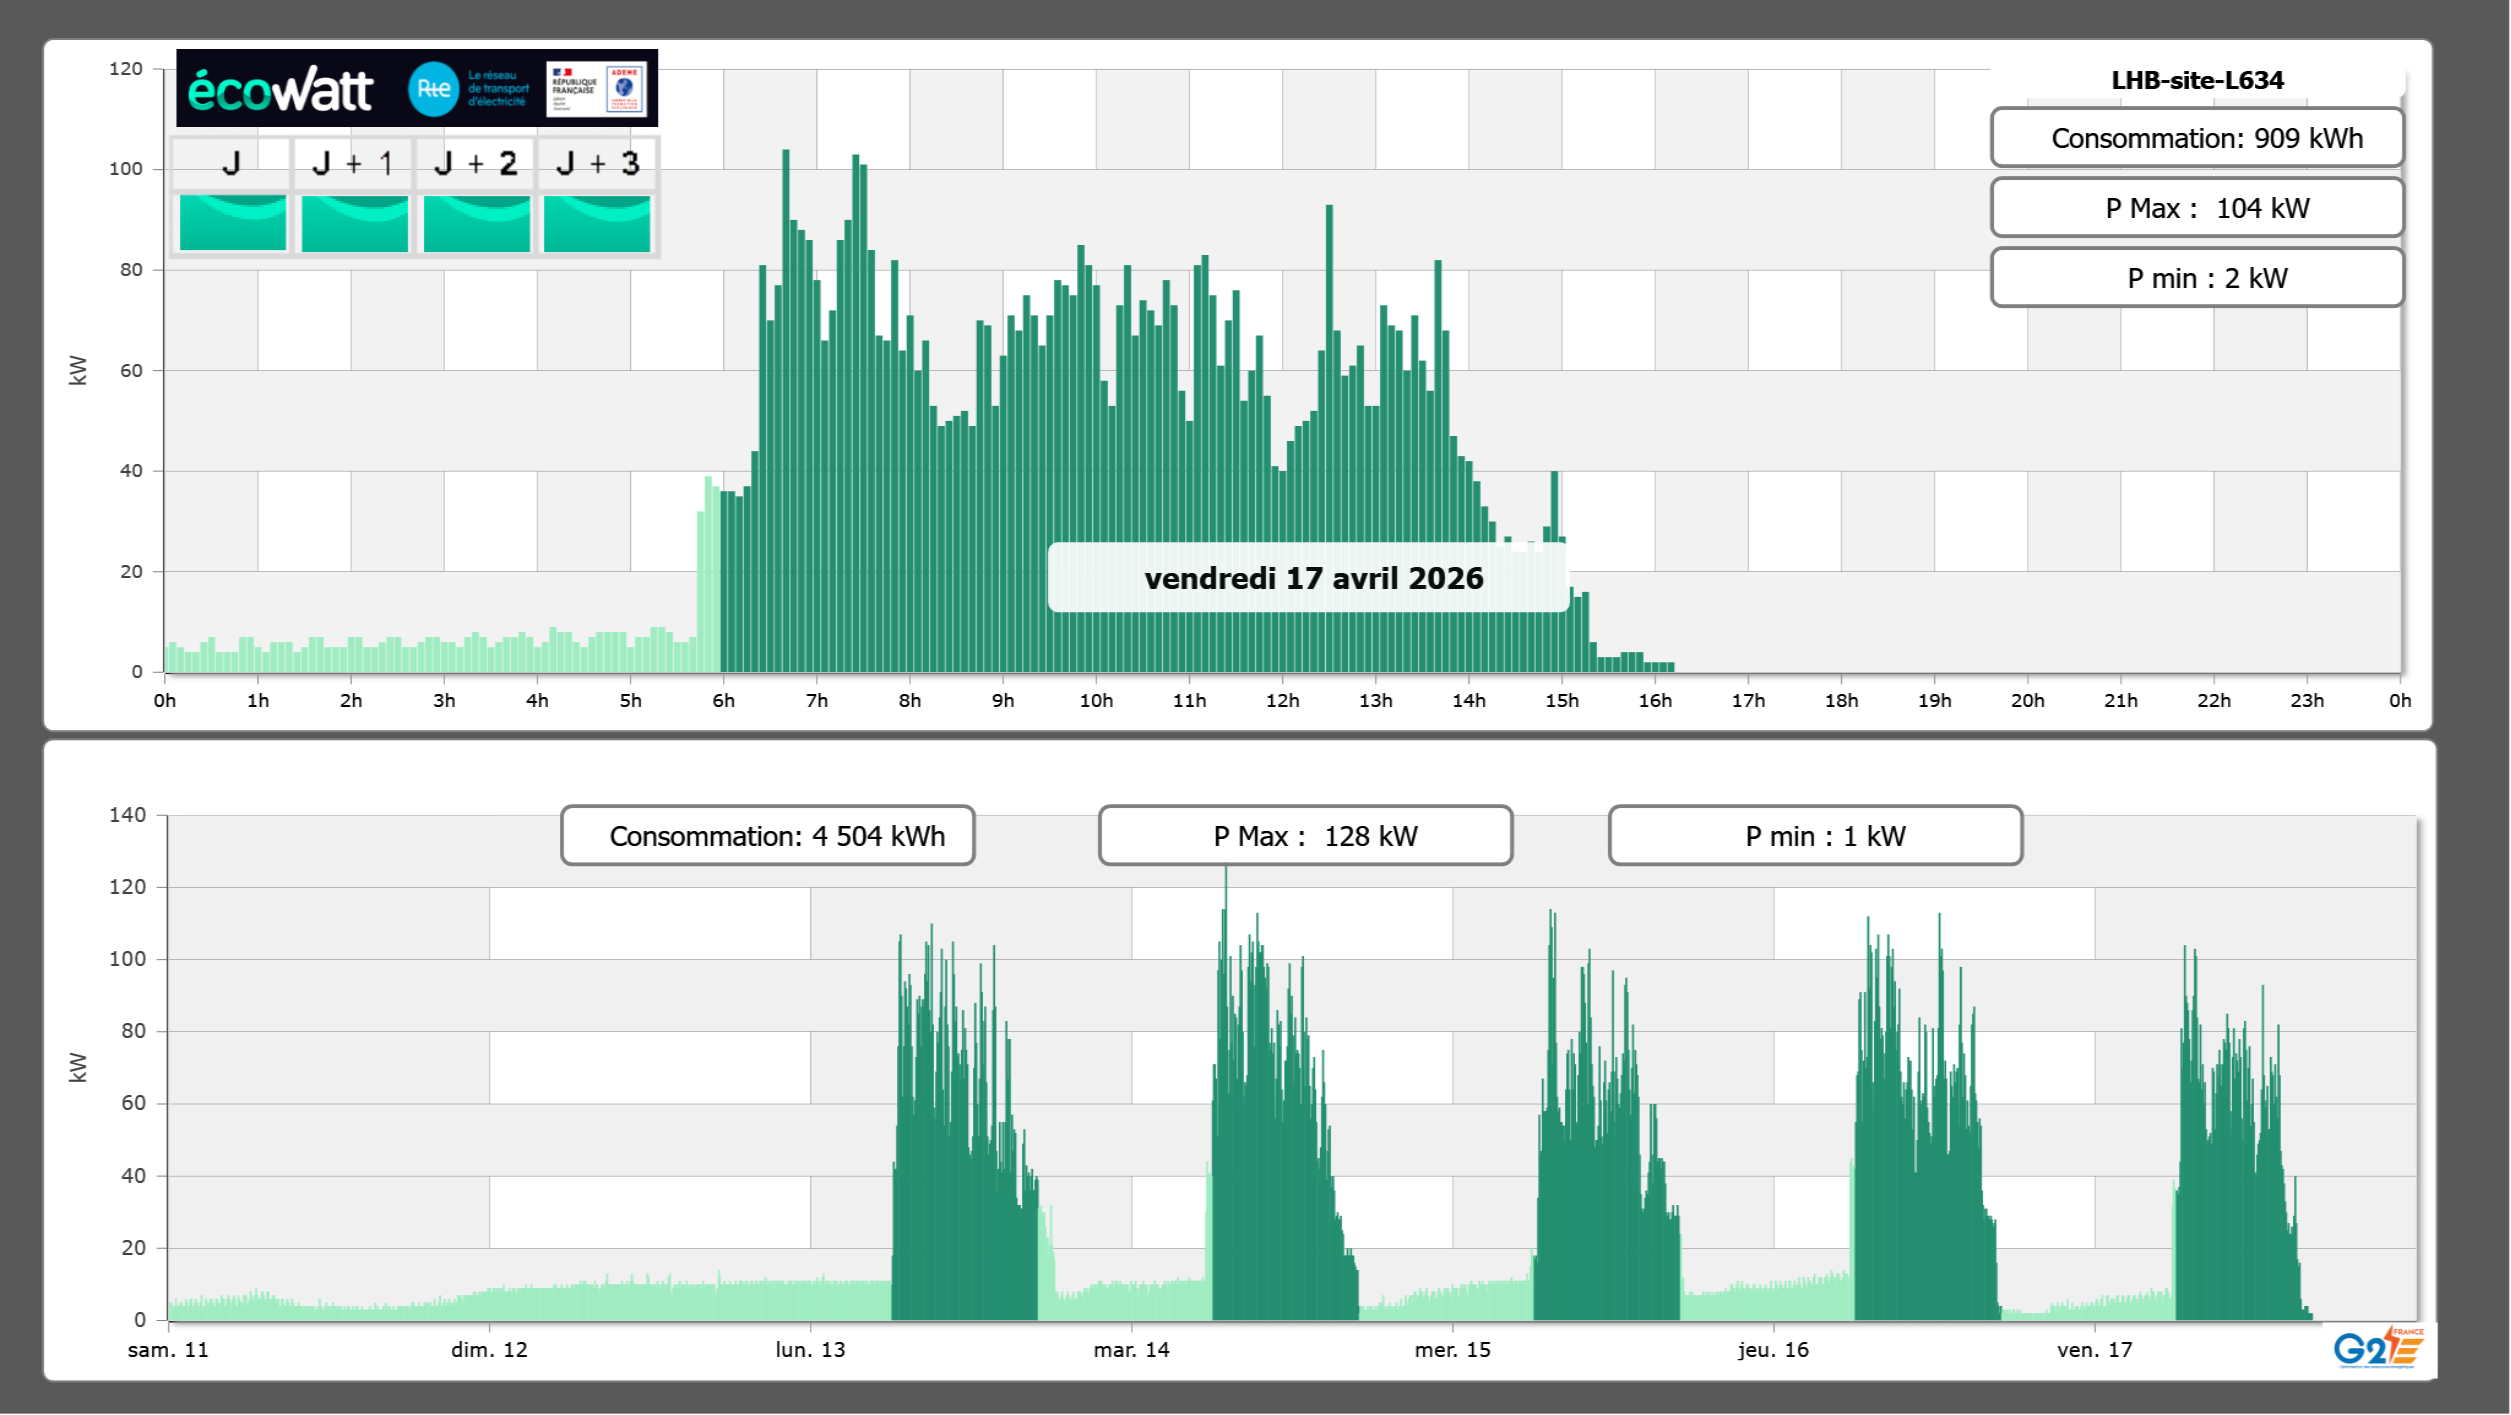Click the P Max : 104 kW box
This screenshot has width=2511, height=1415.
2196,208
